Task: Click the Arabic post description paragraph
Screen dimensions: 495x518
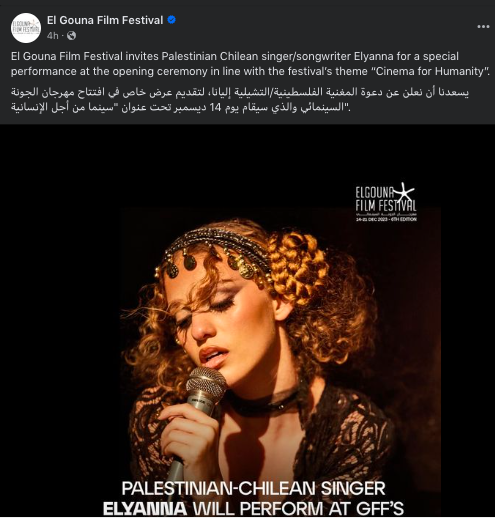Action: [x=240, y=100]
